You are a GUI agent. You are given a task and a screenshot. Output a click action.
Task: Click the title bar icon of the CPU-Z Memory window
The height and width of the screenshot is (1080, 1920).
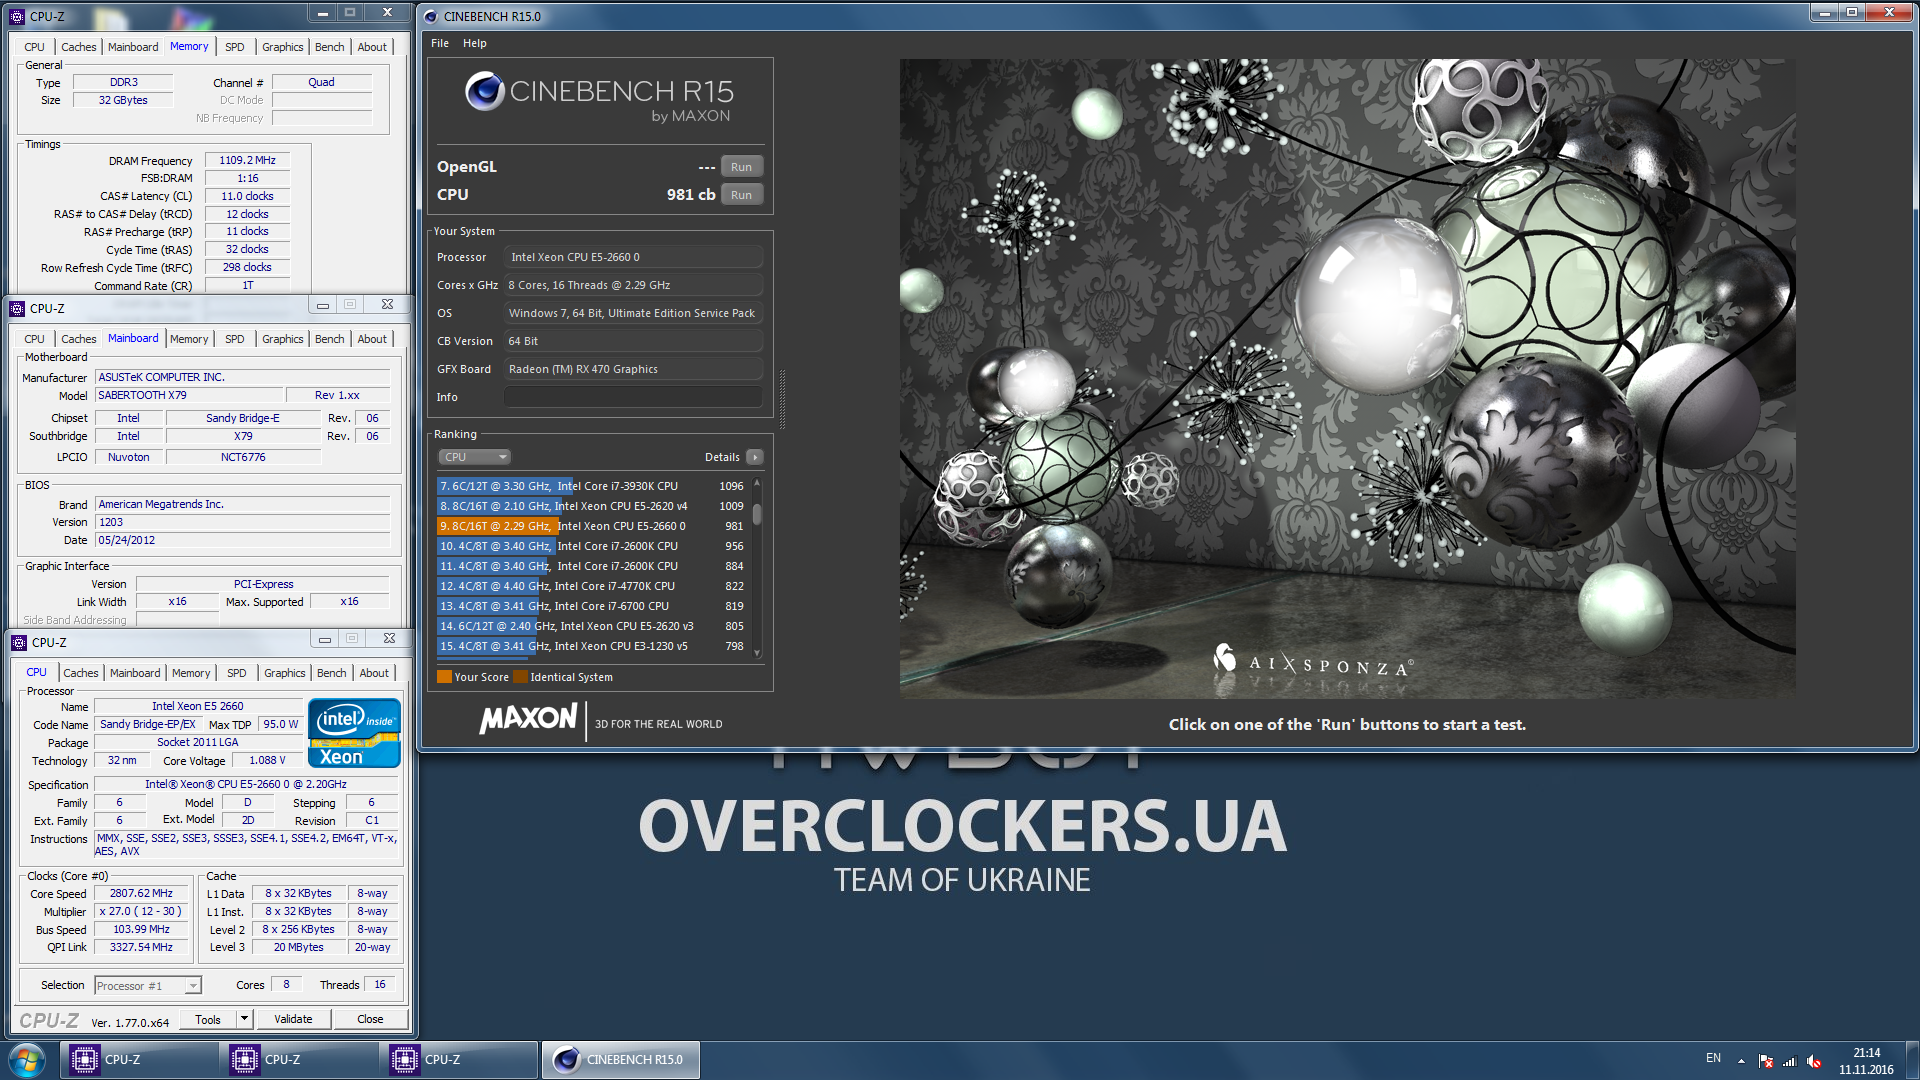click(17, 16)
